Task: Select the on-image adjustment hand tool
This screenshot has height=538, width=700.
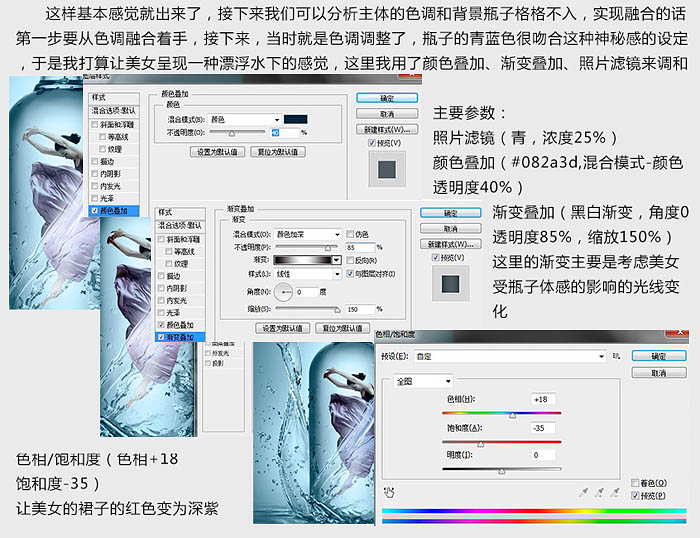Action: point(389,492)
